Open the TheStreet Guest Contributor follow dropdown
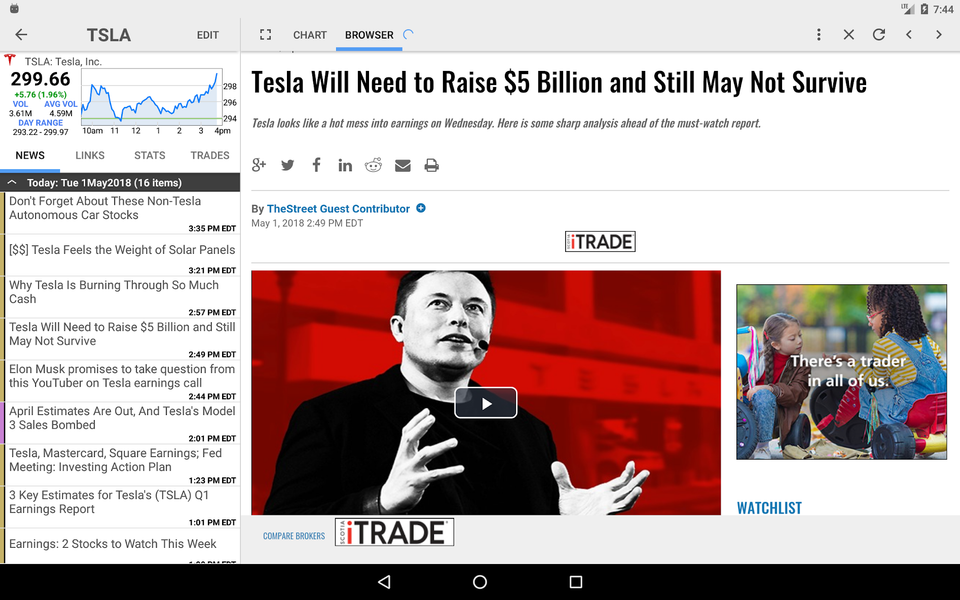Viewport: 960px width, 600px height. click(419, 208)
